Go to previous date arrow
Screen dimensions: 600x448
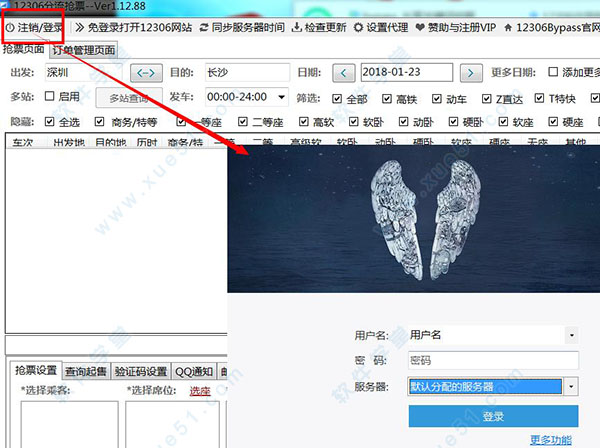point(344,73)
